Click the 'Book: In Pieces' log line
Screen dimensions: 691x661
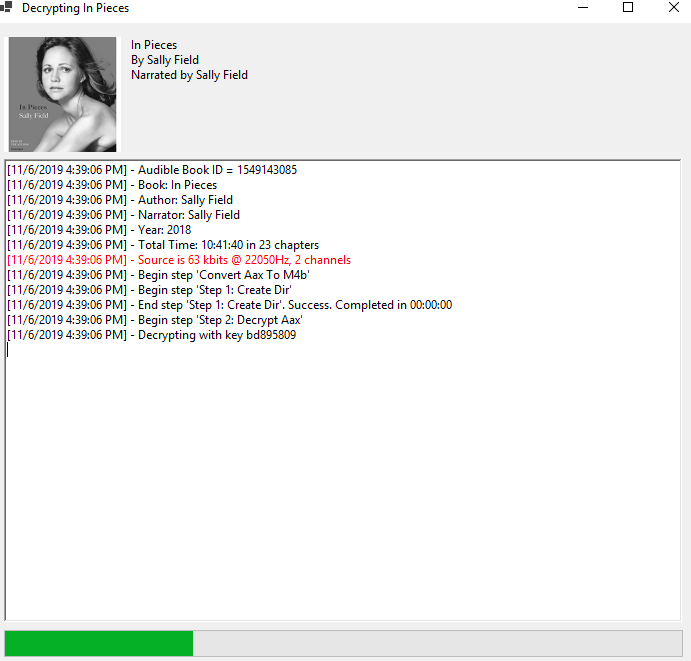pyautogui.click(x=112, y=185)
